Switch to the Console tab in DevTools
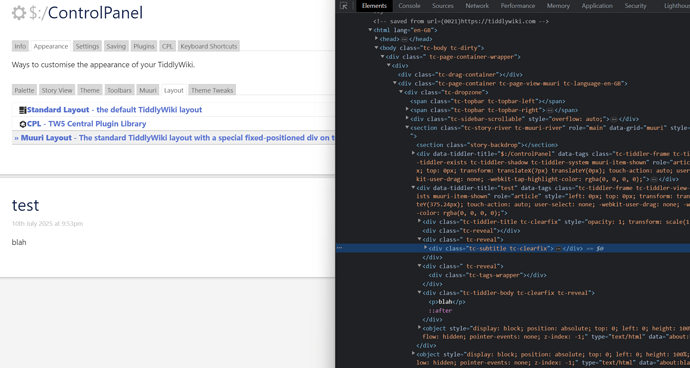 pyautogui.click(x=409, y=6)
